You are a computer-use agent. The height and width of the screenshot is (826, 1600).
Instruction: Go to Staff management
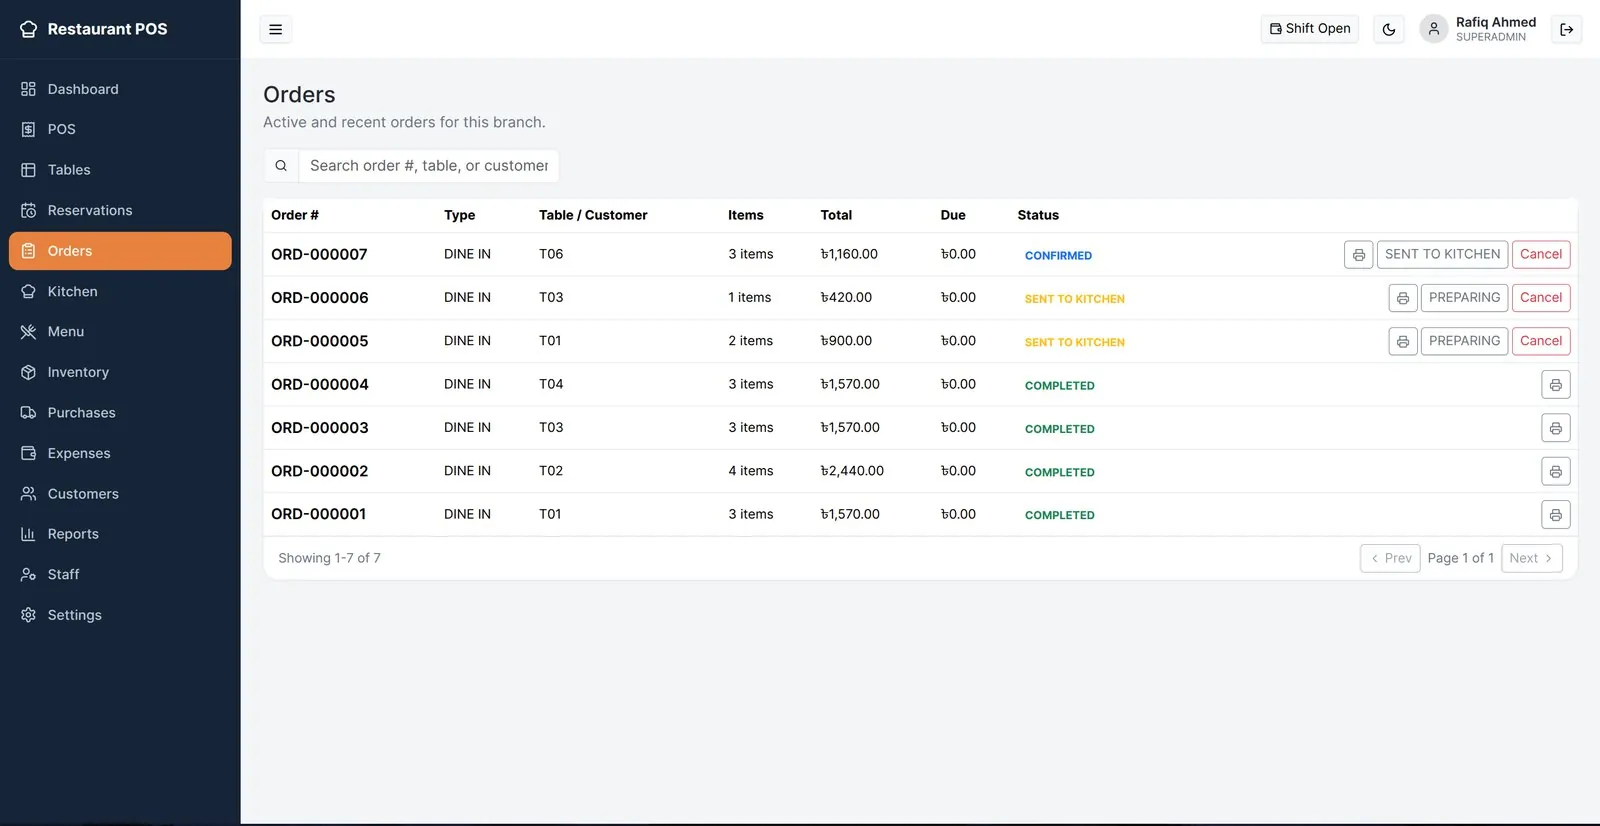coord(120,574)
